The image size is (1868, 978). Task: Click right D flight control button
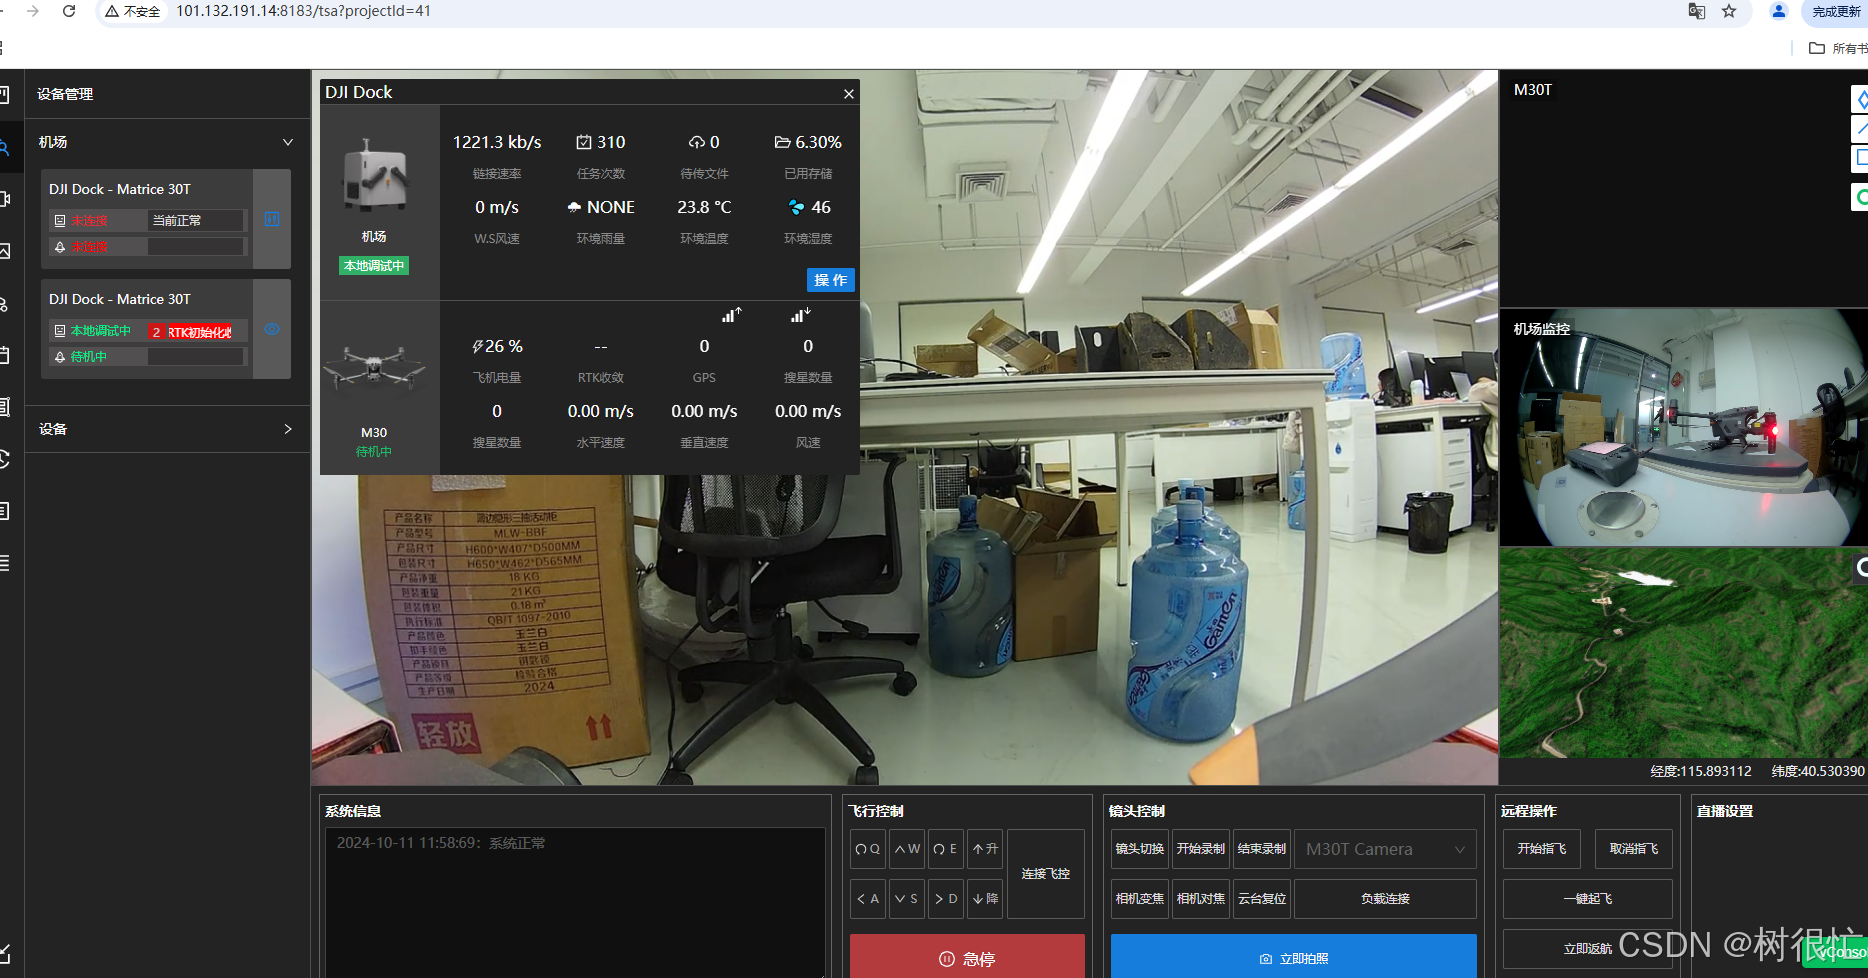[x=946, y=898]
